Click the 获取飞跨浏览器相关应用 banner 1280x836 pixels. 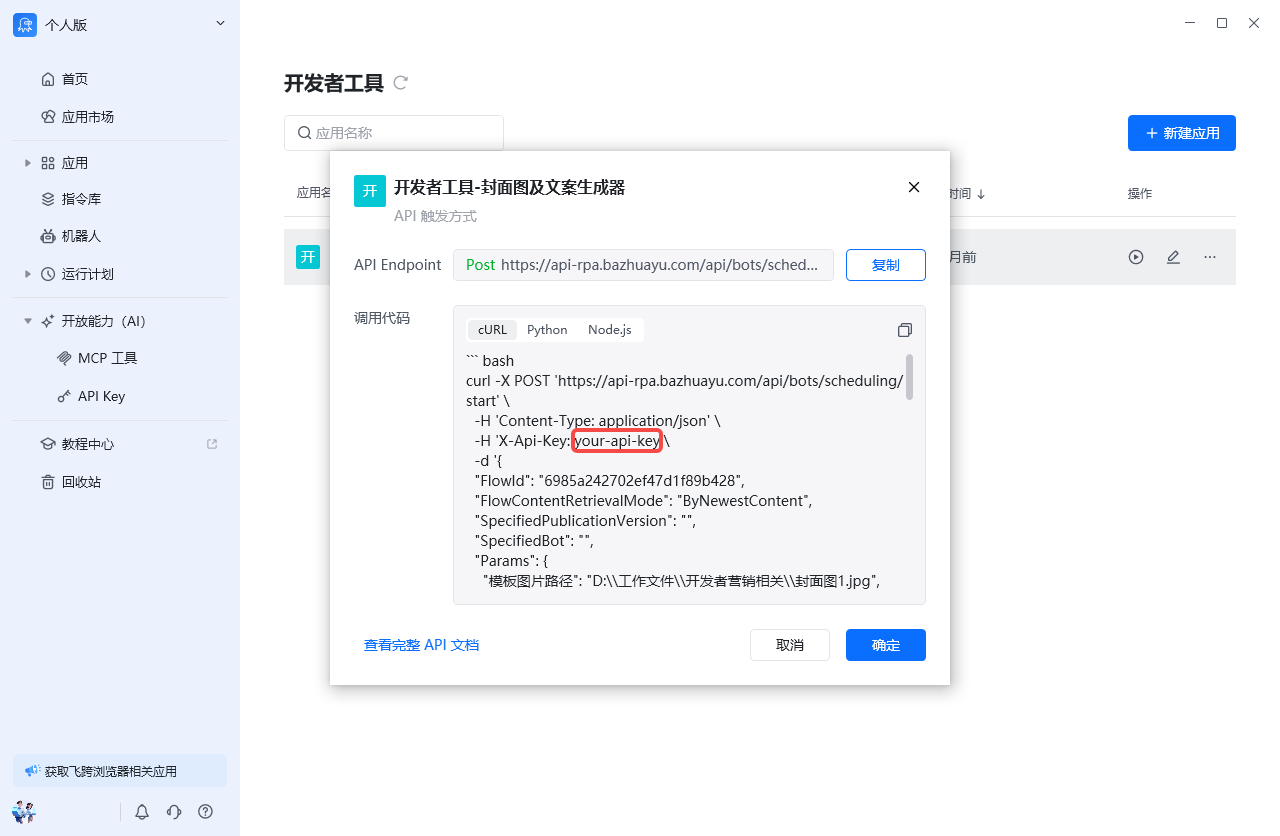[120, 771]
